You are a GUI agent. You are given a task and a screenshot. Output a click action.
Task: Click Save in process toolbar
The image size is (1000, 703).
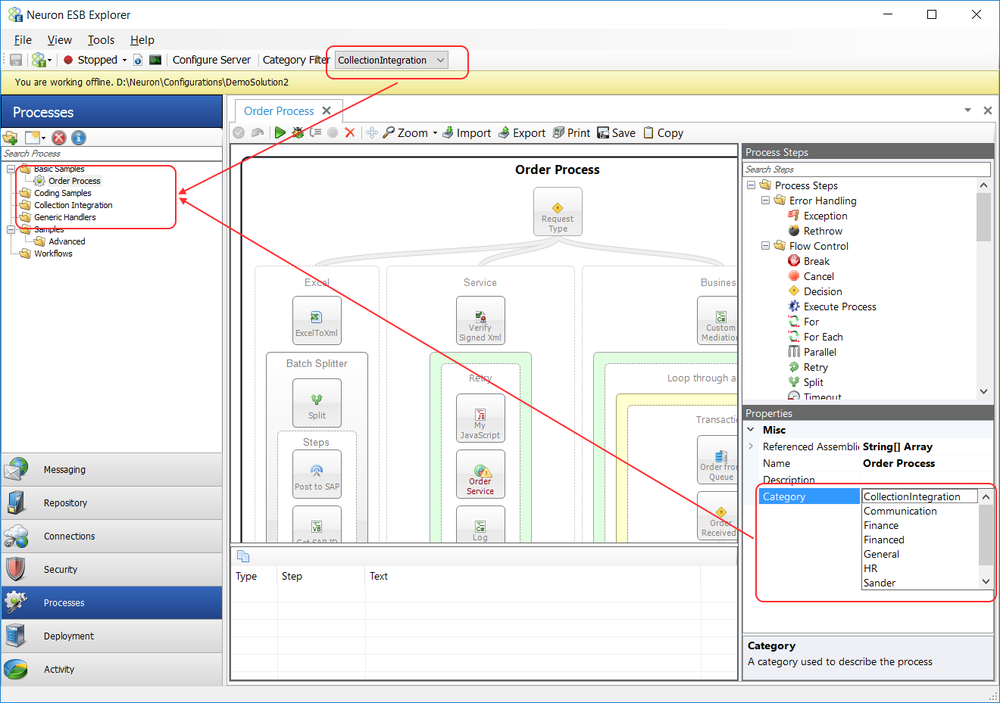tap(616, 133)
